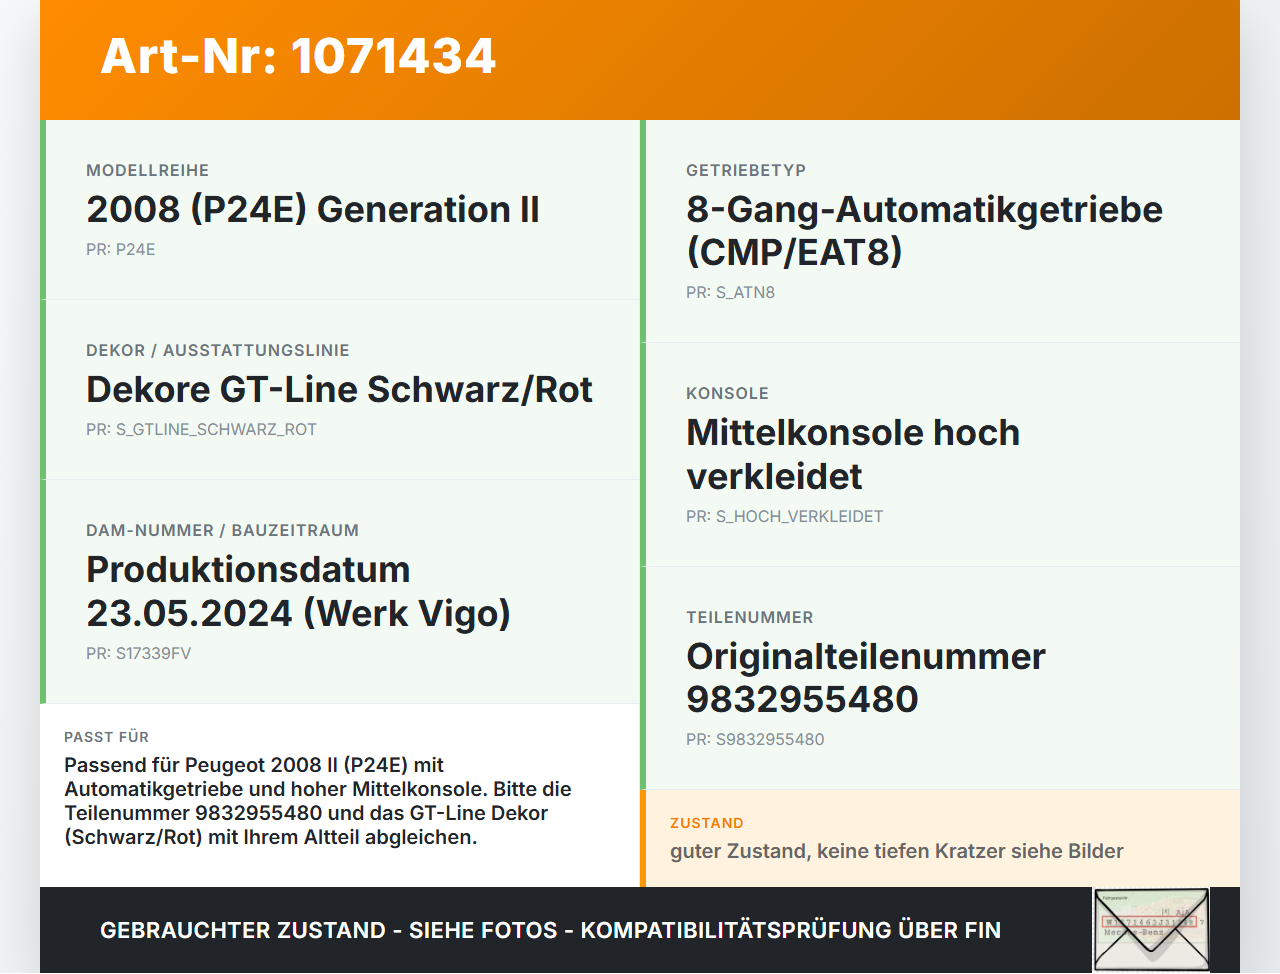The width and height of the screenshot is (1280, 974).
Task: Click the vehicle registration thumbnail in the footer
Action: click(1151, 929)
